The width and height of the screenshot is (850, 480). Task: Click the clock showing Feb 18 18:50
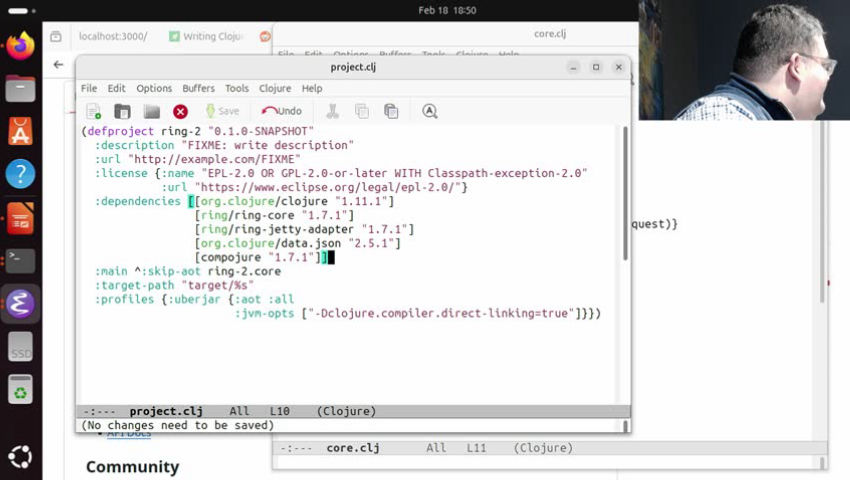pos(447,10)
